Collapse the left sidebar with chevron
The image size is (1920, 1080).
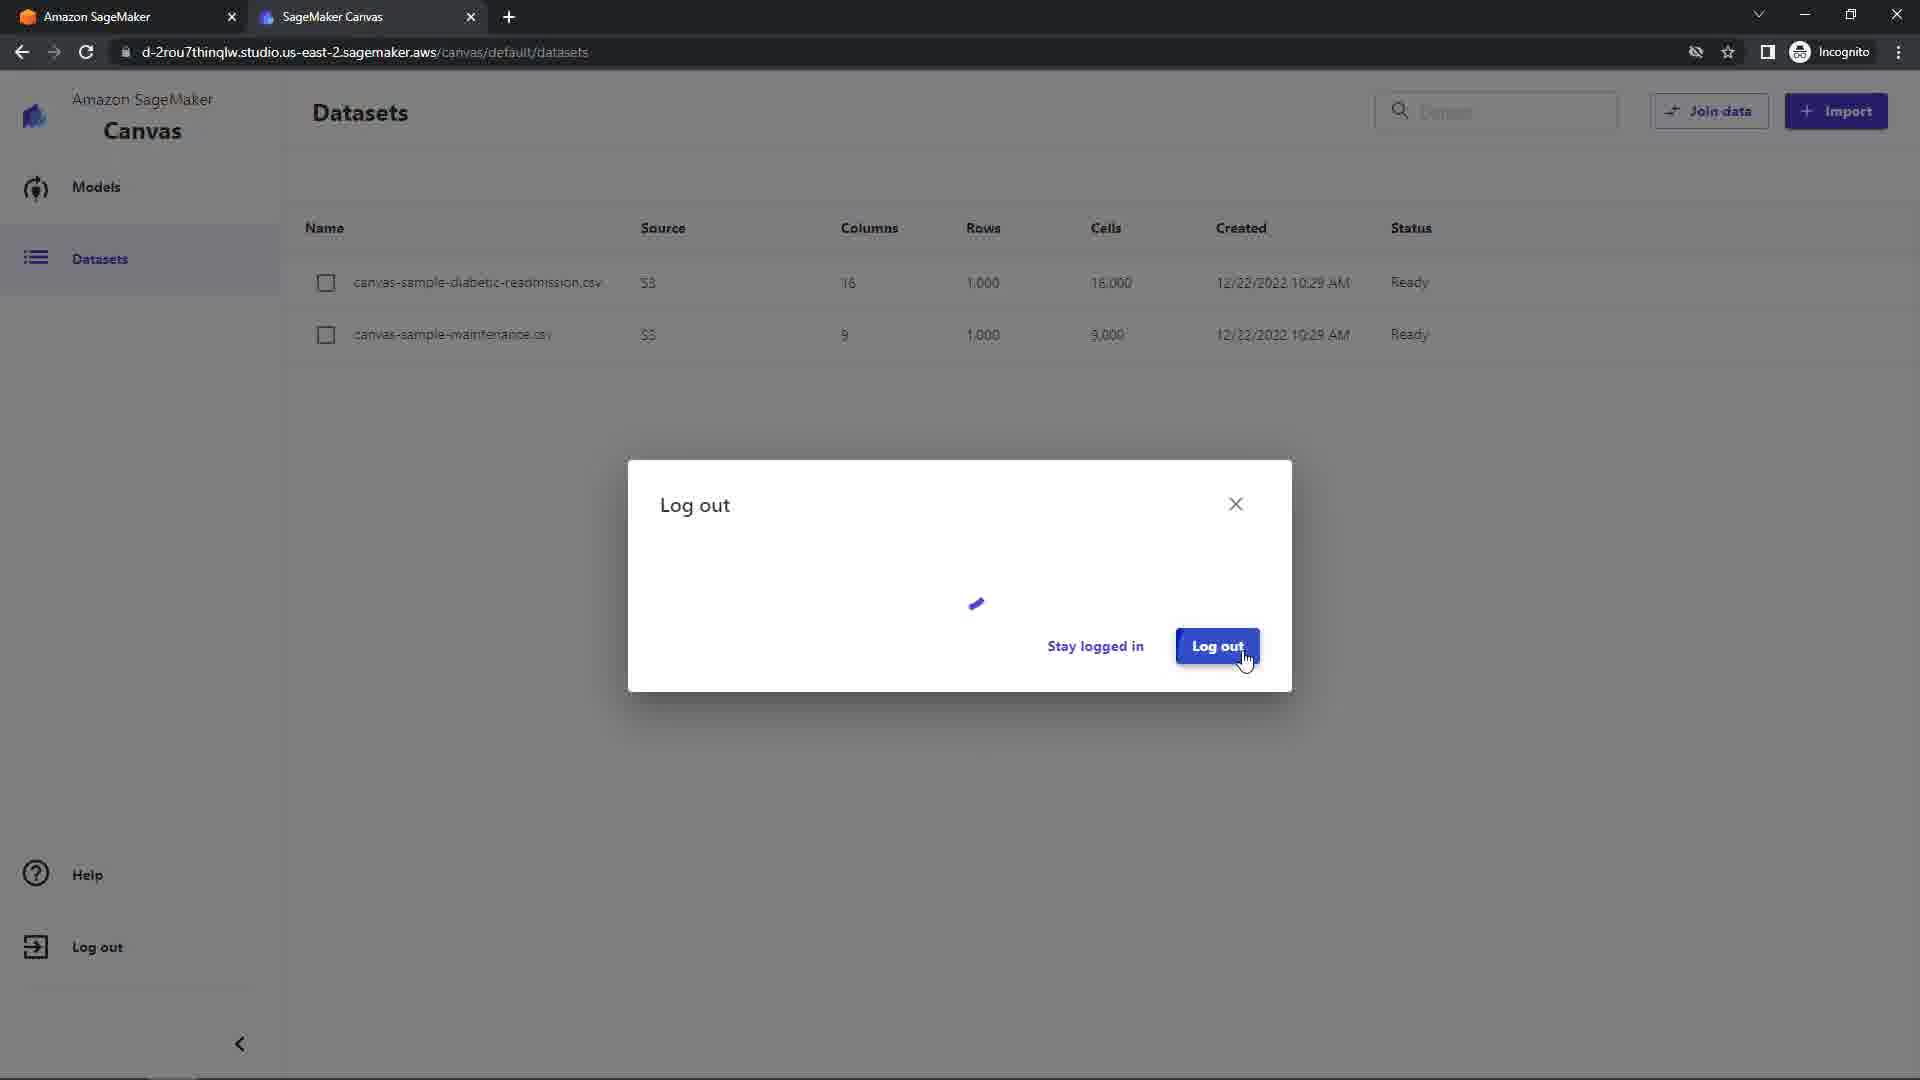pos(240,1044)
